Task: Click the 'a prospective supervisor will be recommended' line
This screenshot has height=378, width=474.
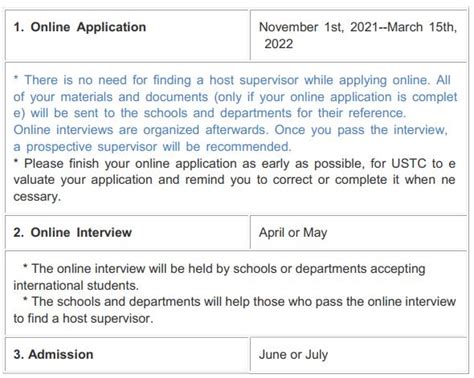Action: pos(152,147)
